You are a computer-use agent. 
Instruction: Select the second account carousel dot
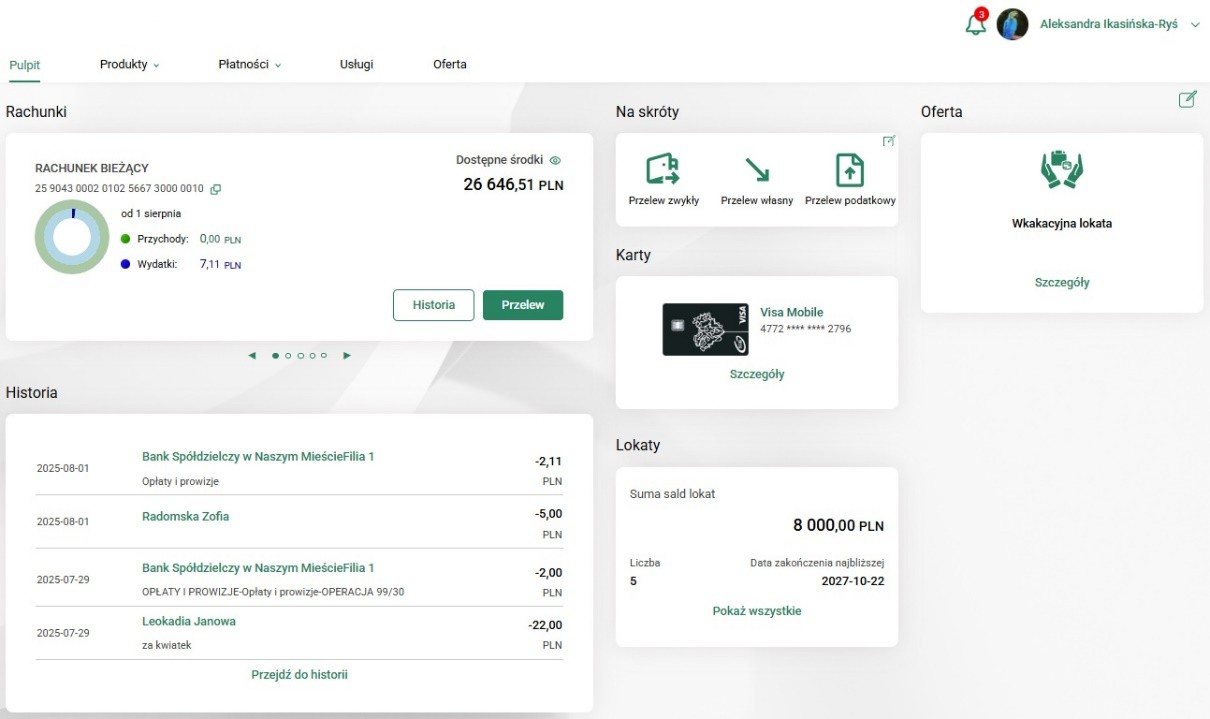(288, 355)
